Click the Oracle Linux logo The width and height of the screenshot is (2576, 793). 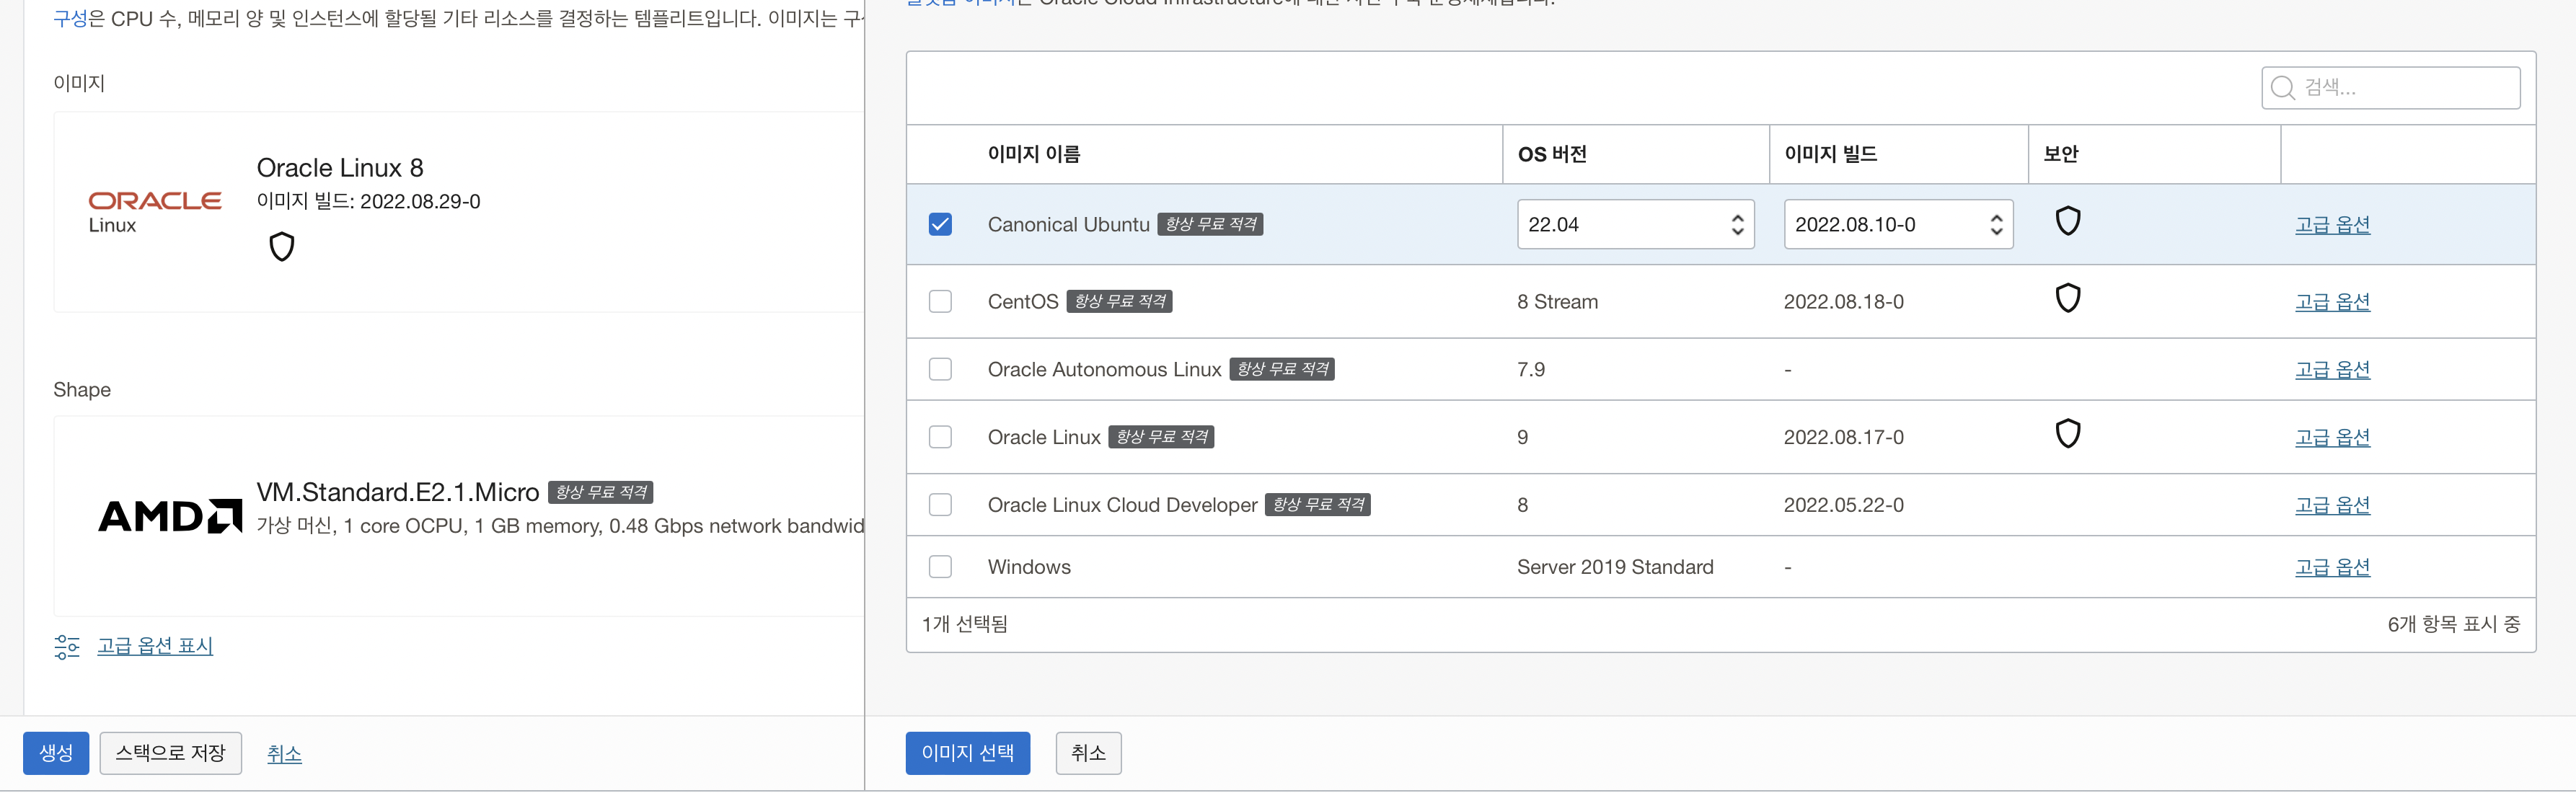point(155,212)
